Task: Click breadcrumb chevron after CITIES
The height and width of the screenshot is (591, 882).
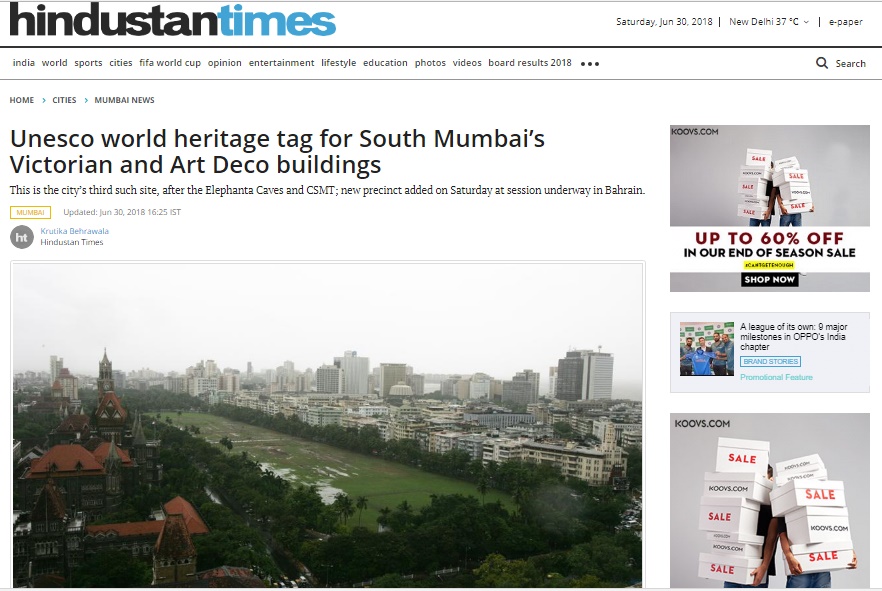Action: [x=86, y=100]
